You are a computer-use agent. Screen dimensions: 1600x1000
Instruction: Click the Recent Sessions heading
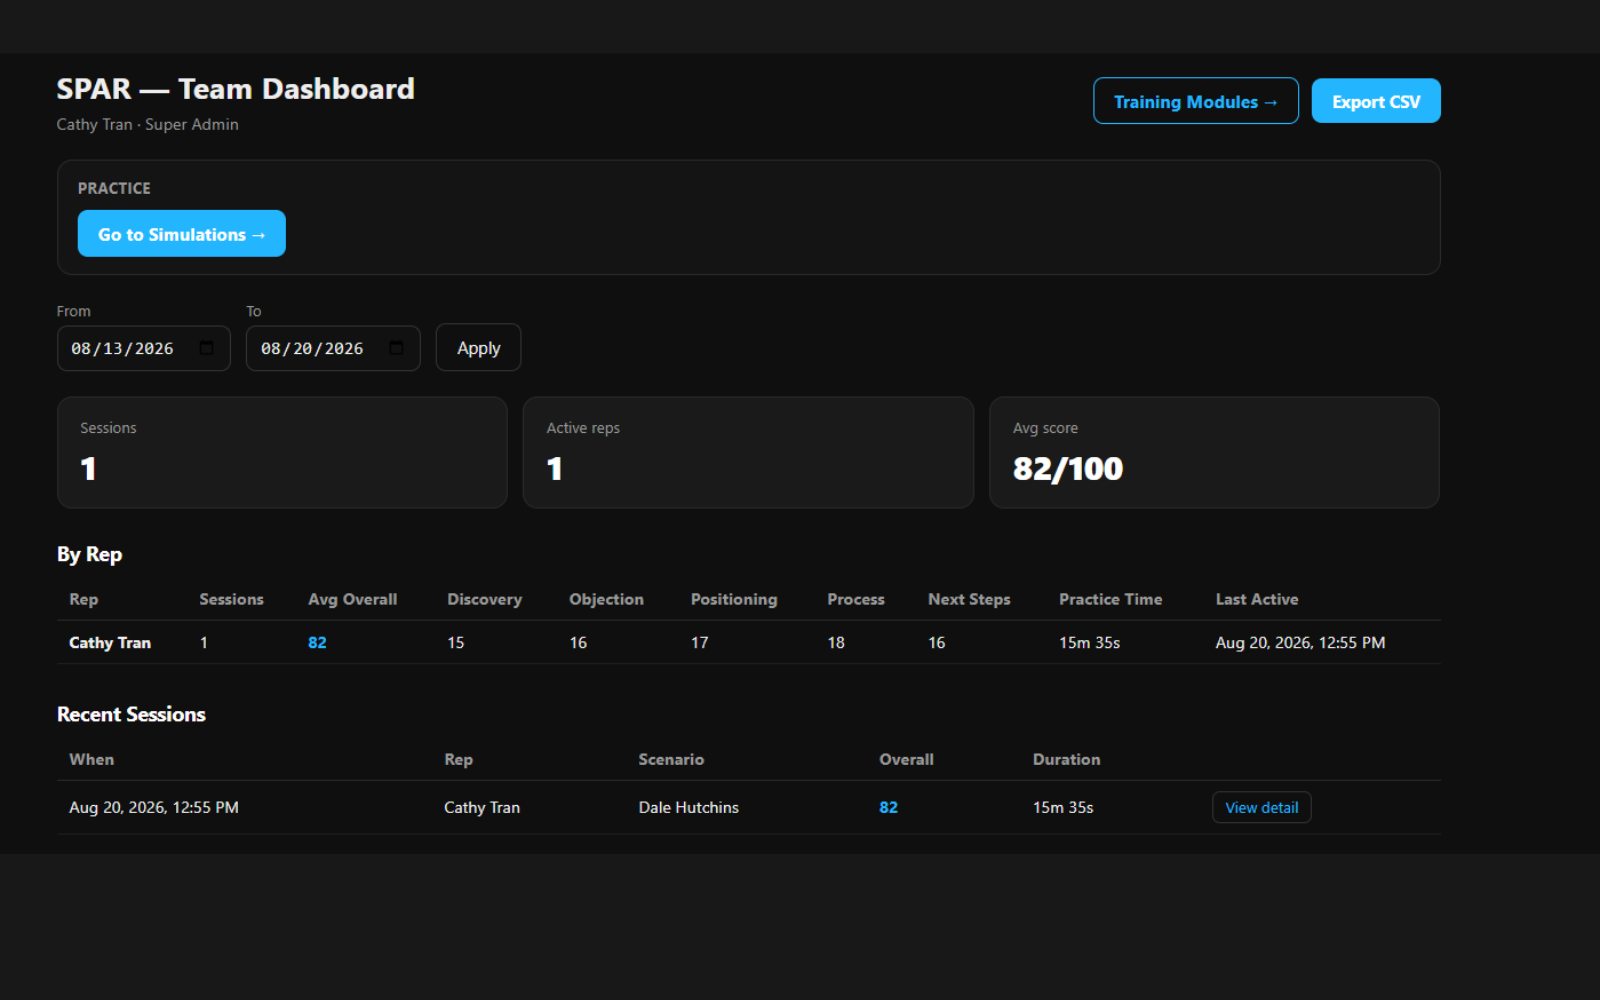131,714
